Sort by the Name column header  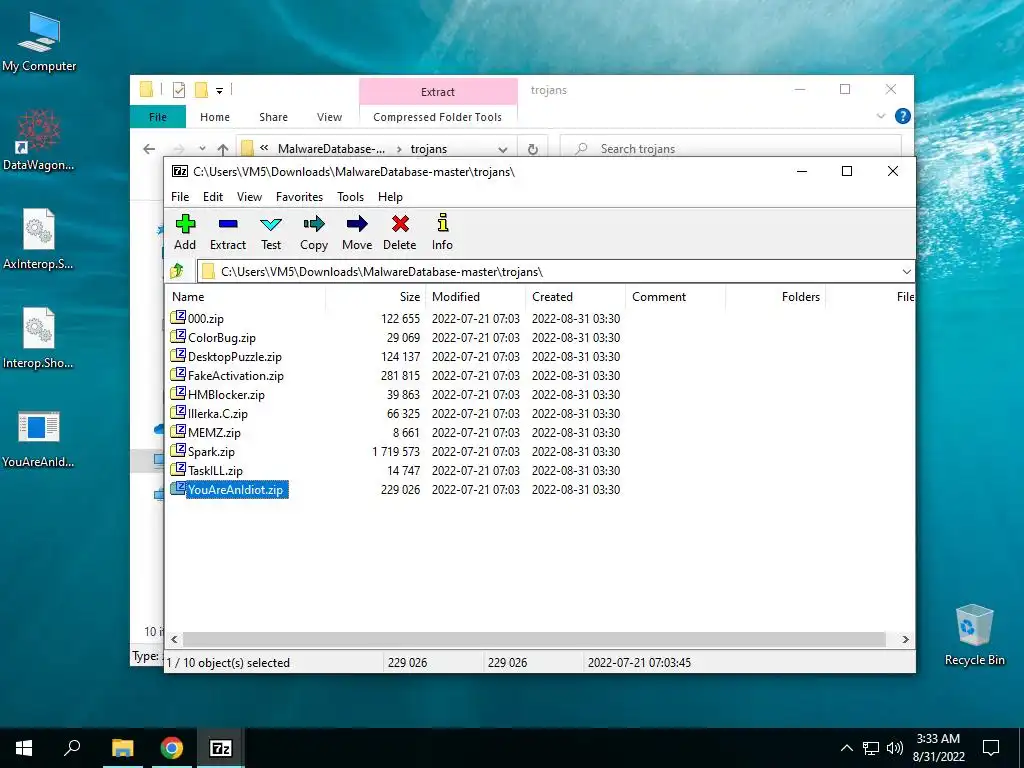click(246, 296)
